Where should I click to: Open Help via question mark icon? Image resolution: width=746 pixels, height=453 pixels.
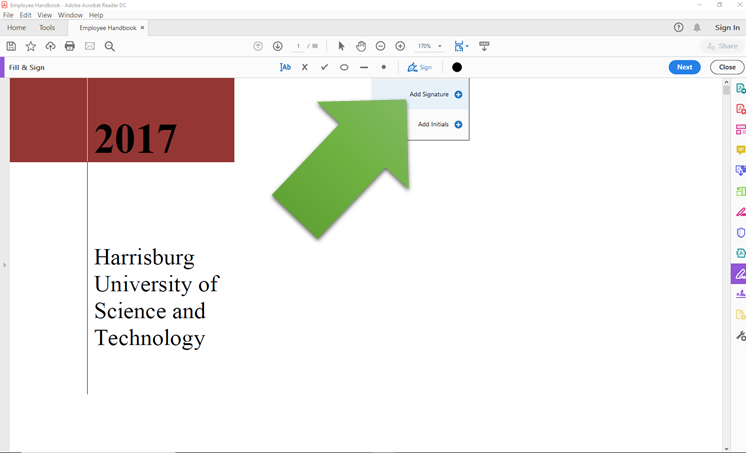[x=678, y=28]
